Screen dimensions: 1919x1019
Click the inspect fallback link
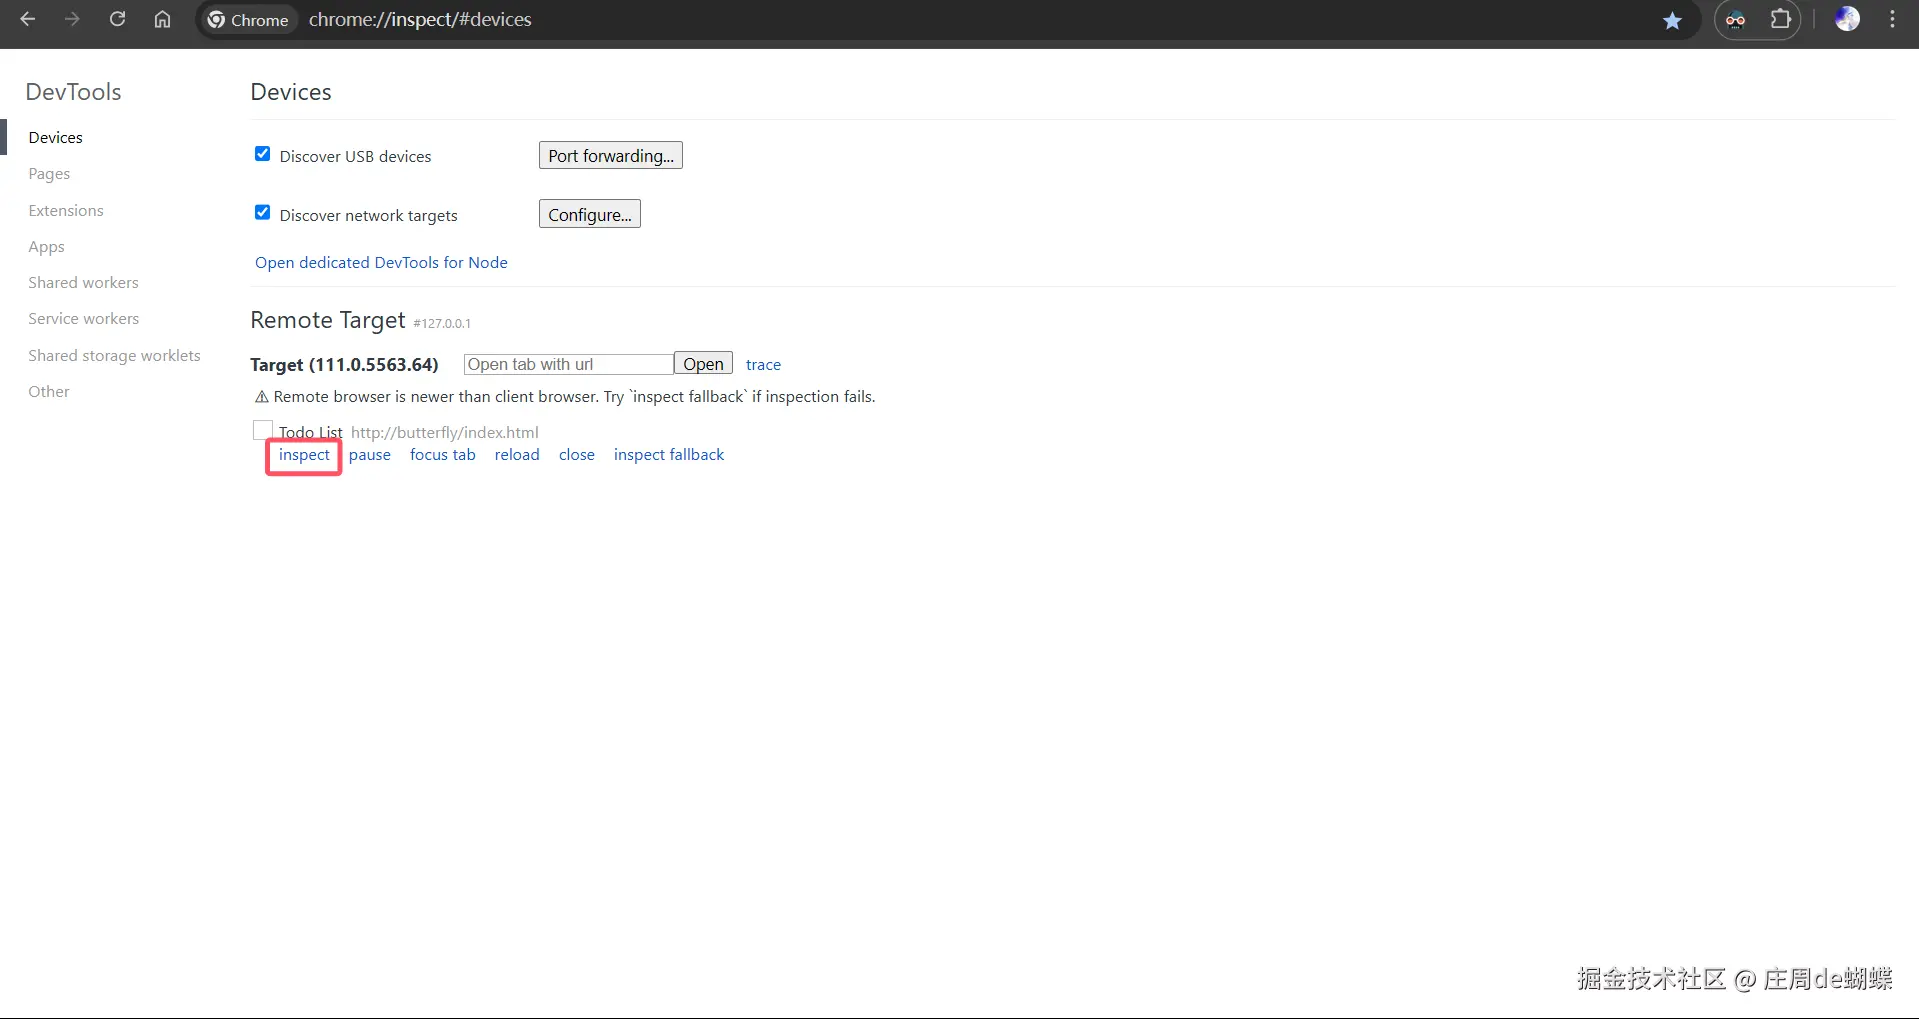click(669, 455)
